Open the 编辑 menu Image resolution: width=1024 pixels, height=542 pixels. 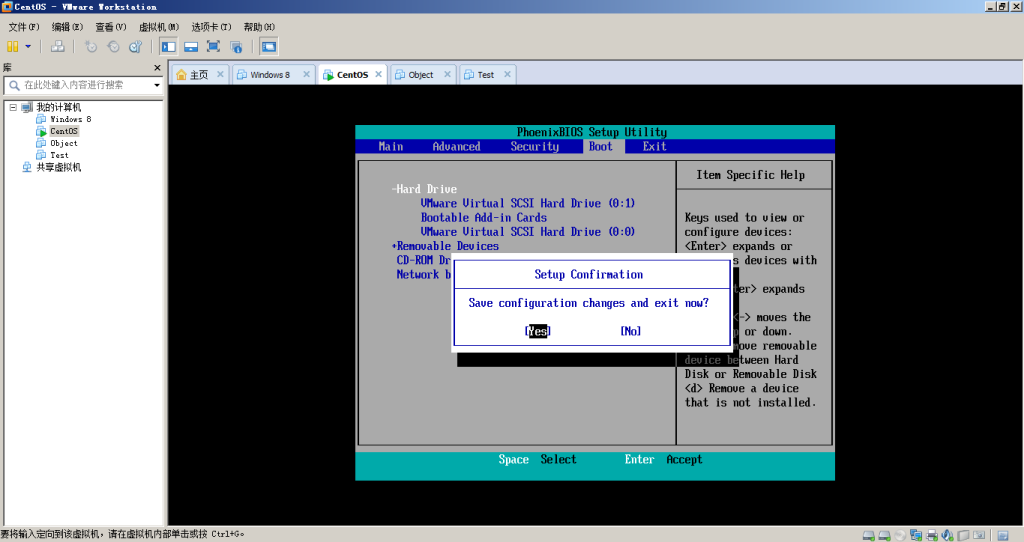tap(67, 27)
